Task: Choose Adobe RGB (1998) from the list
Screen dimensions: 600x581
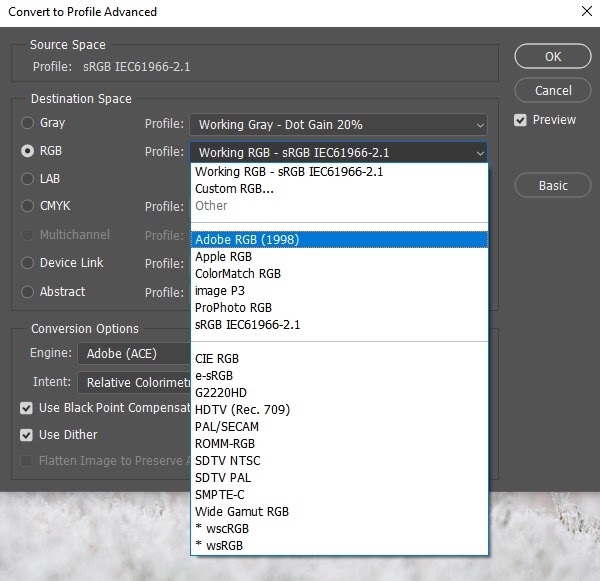Action: coord(339,240)
